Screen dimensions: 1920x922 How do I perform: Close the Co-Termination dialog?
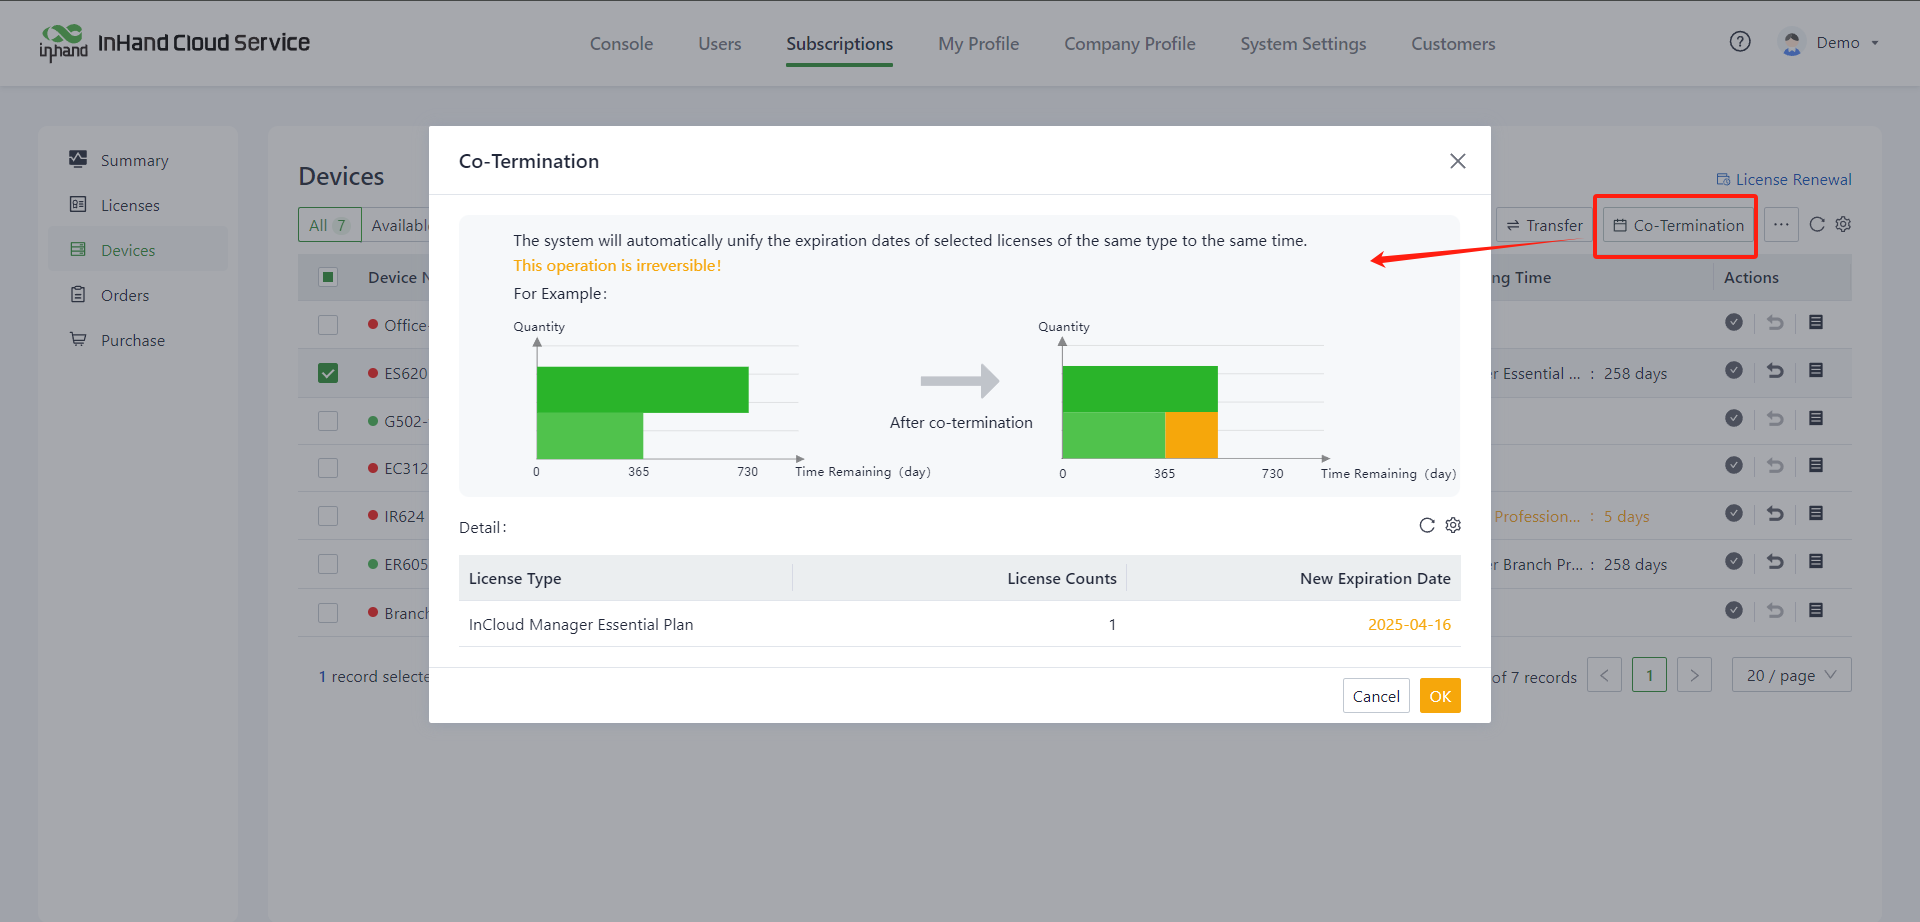click(x=1457, y=161)
